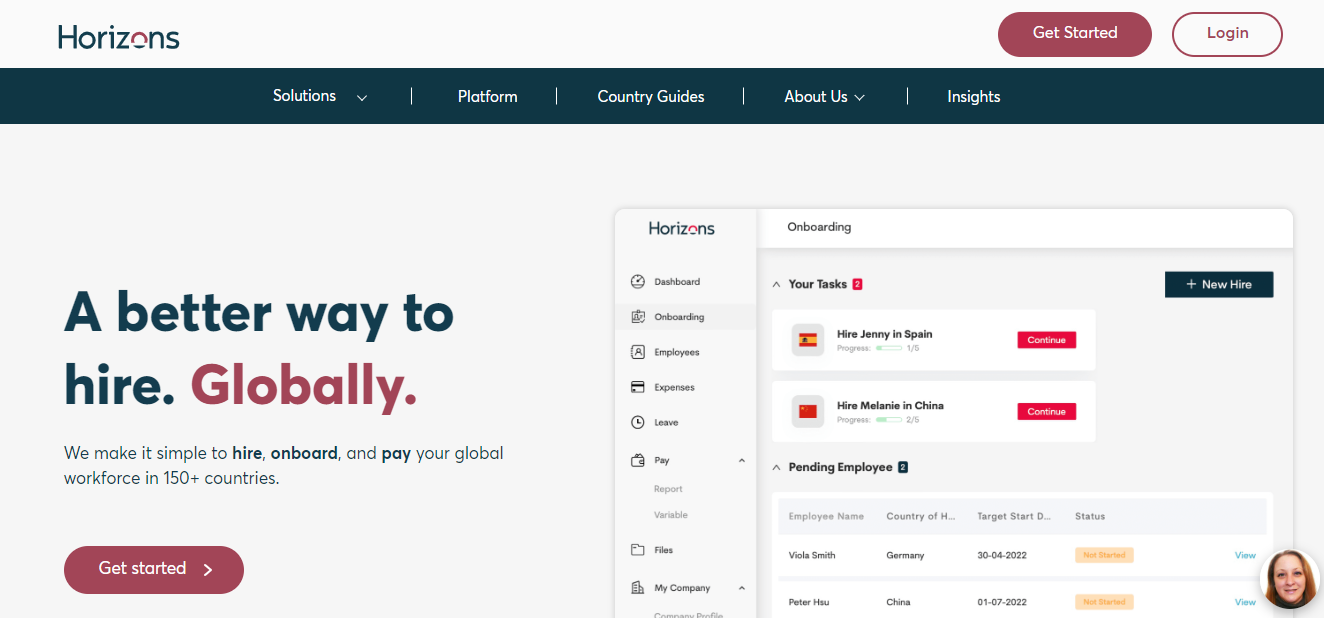1324x618 pixels.
Task: Click the Target Start Date column header
Action: (x=1015, y=516)
